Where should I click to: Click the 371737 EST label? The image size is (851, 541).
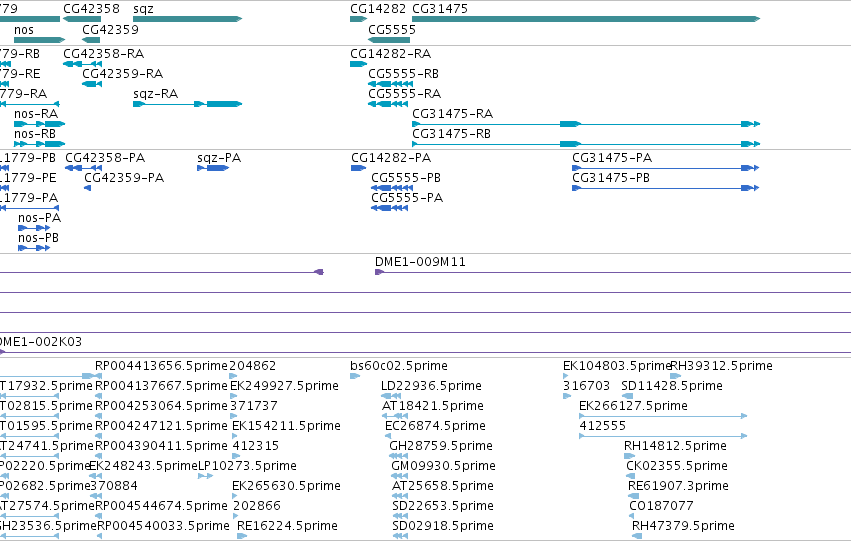tap(254, 406)
